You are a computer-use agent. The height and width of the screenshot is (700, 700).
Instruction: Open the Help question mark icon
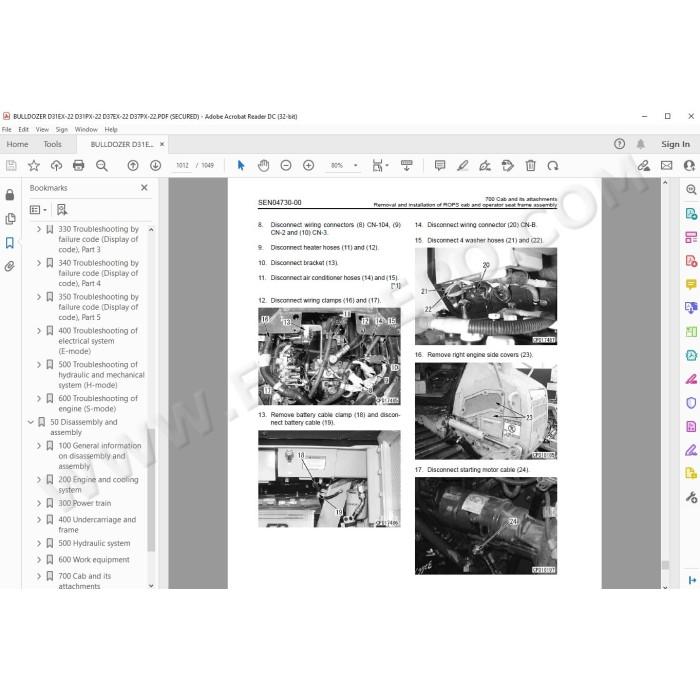pos(619,144)
